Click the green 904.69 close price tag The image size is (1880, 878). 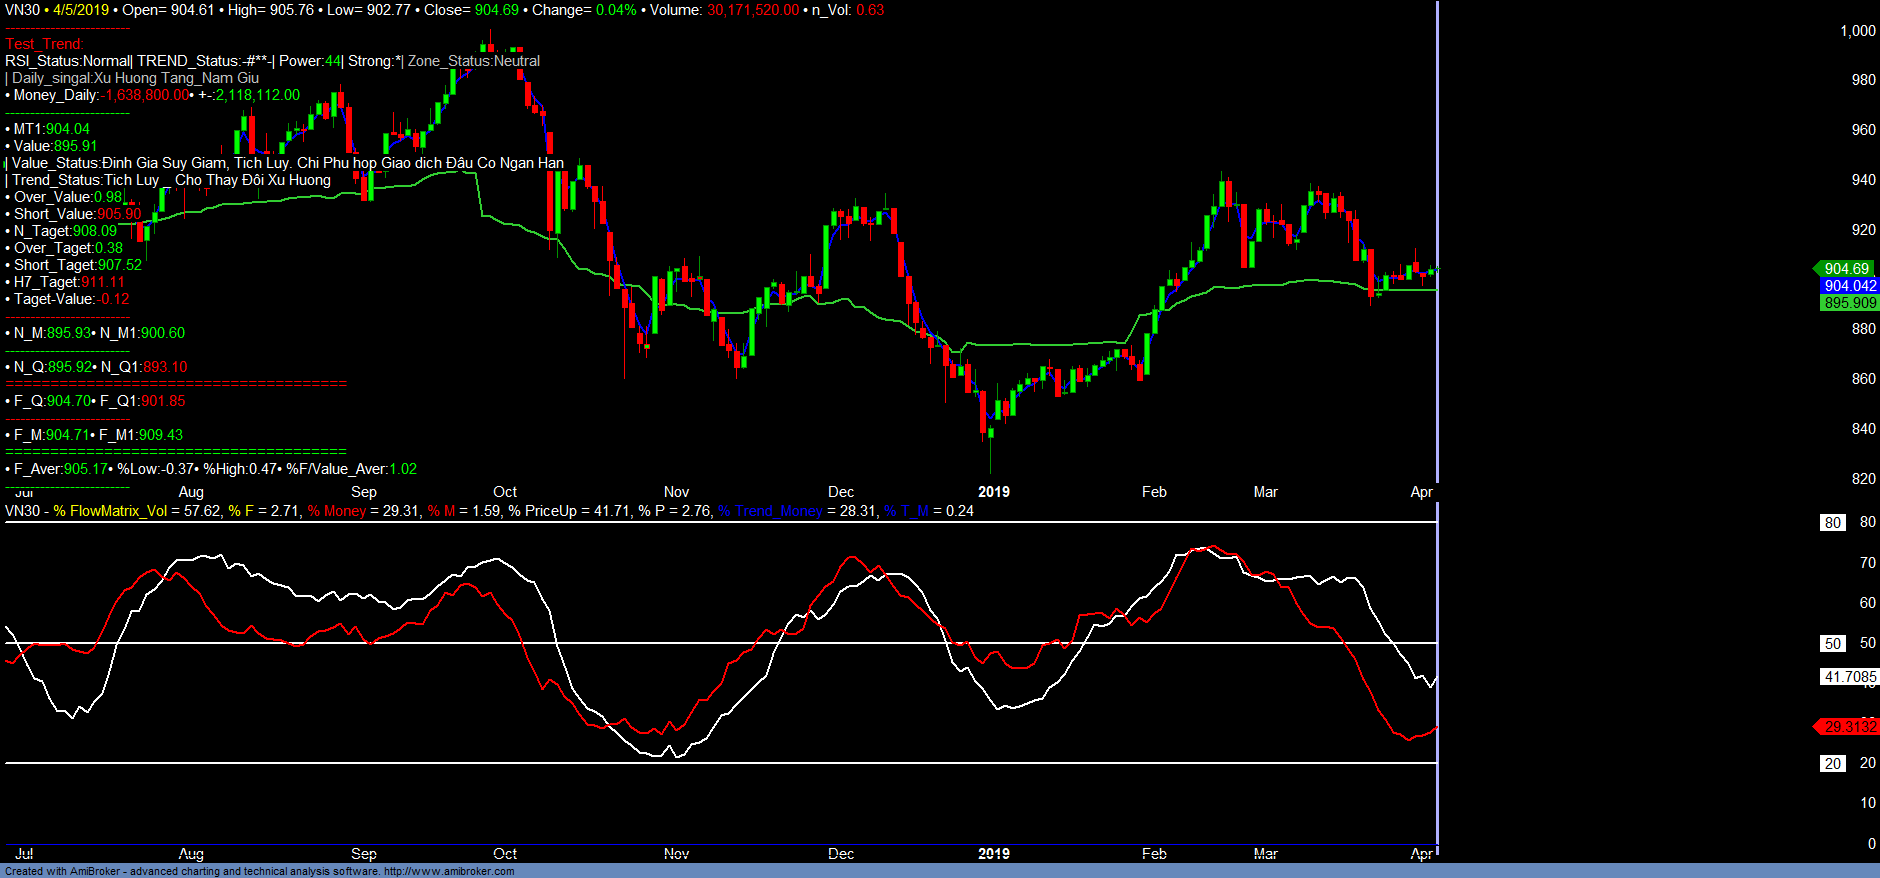pyautogui.click(x=1846, y=268)
